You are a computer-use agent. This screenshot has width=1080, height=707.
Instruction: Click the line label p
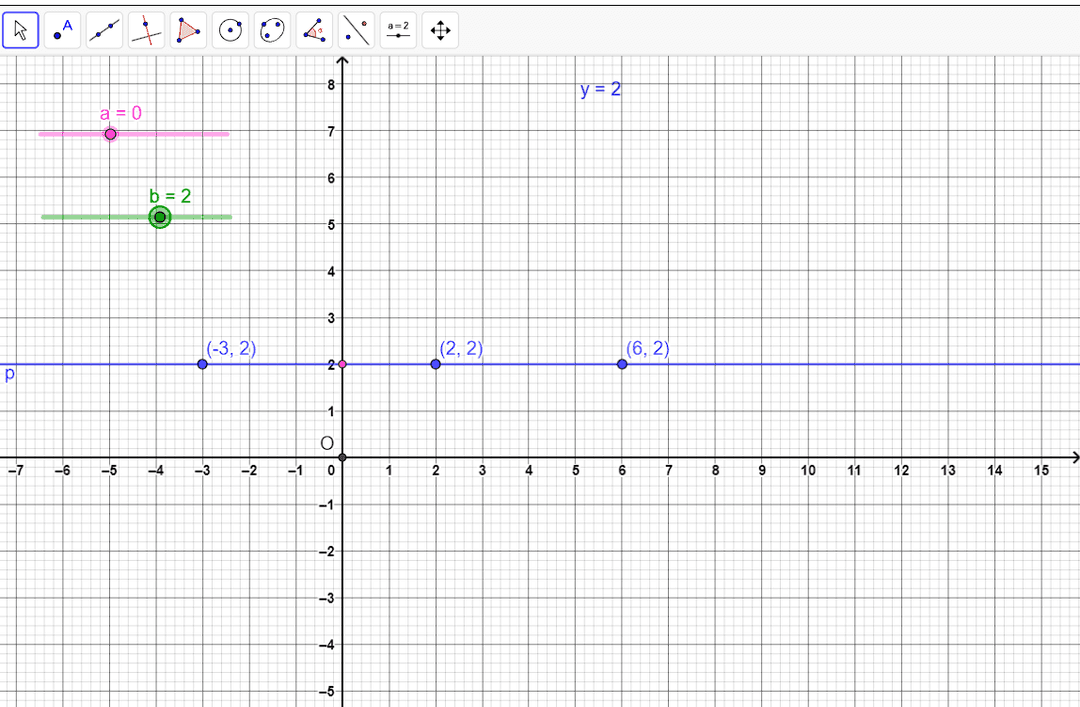point(9,375)
